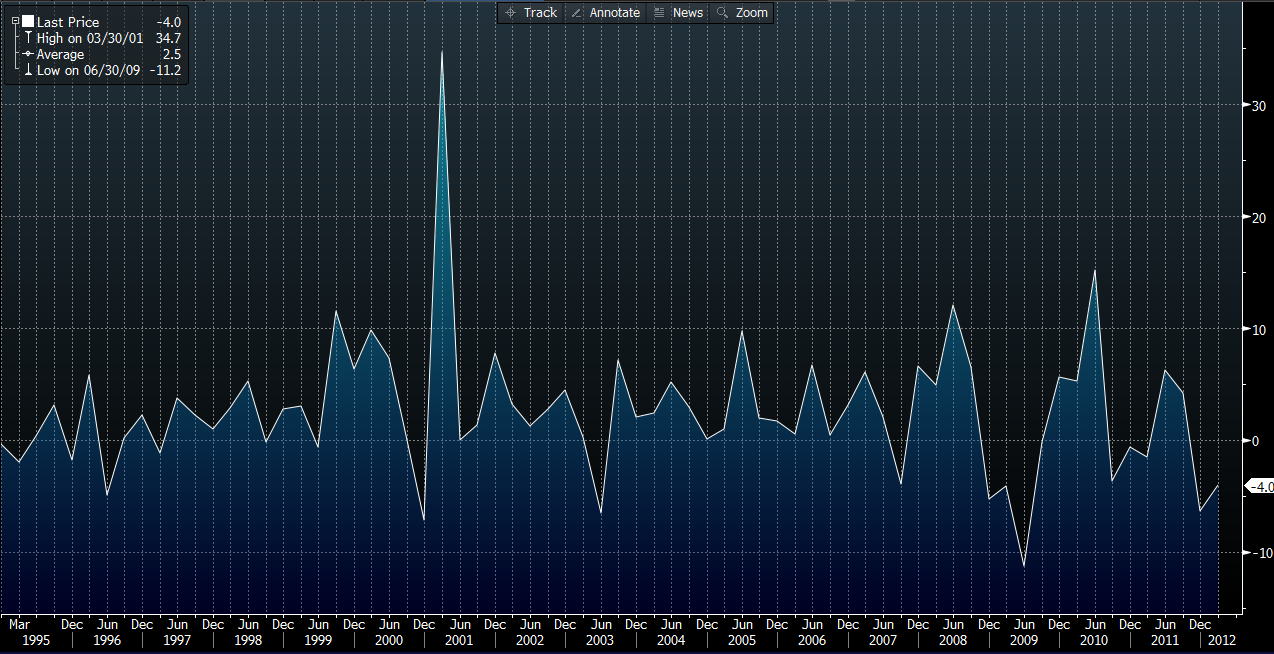Click the Low marker icon in legend
The width and height of the screenshot is (1274, 654).
coord(28,72)
